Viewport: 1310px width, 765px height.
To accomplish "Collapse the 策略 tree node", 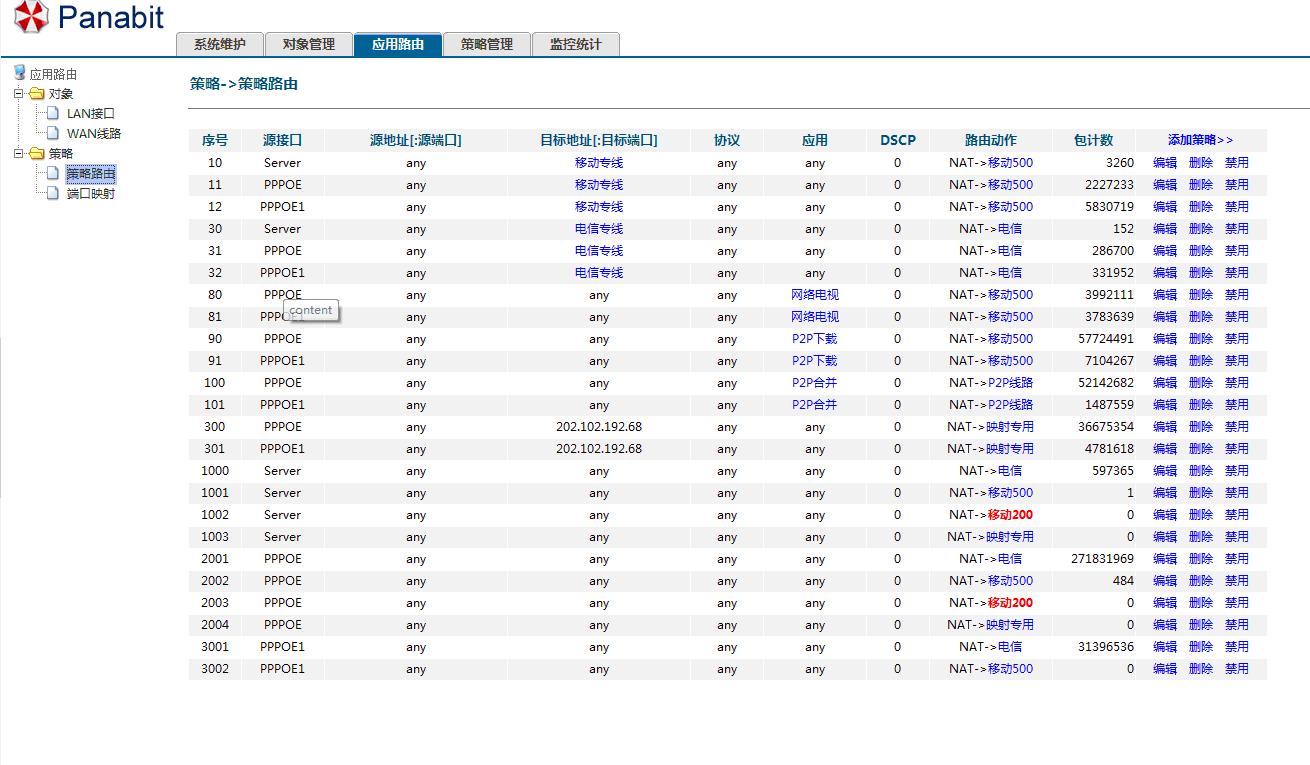I will coord(18,154).
